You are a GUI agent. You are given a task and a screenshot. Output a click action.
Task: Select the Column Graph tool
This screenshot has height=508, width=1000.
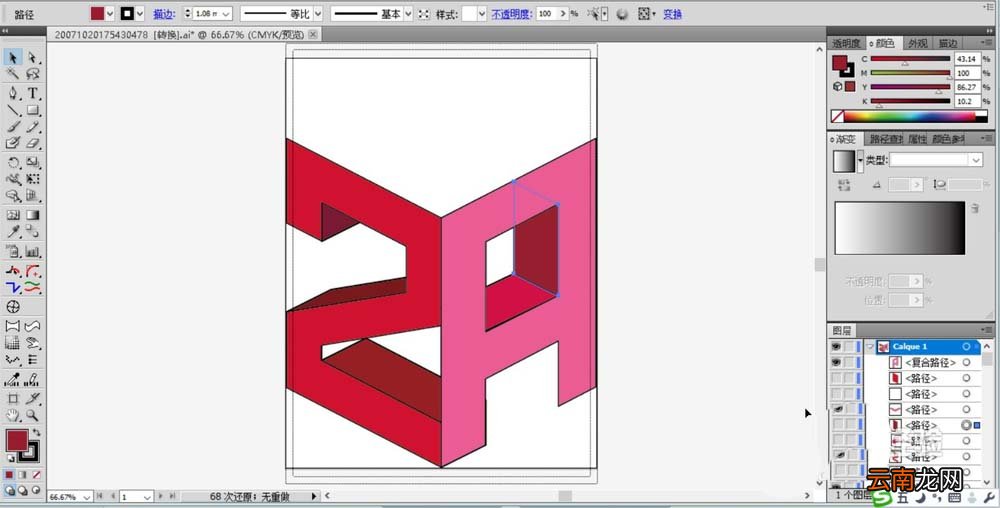pos(33,252)
